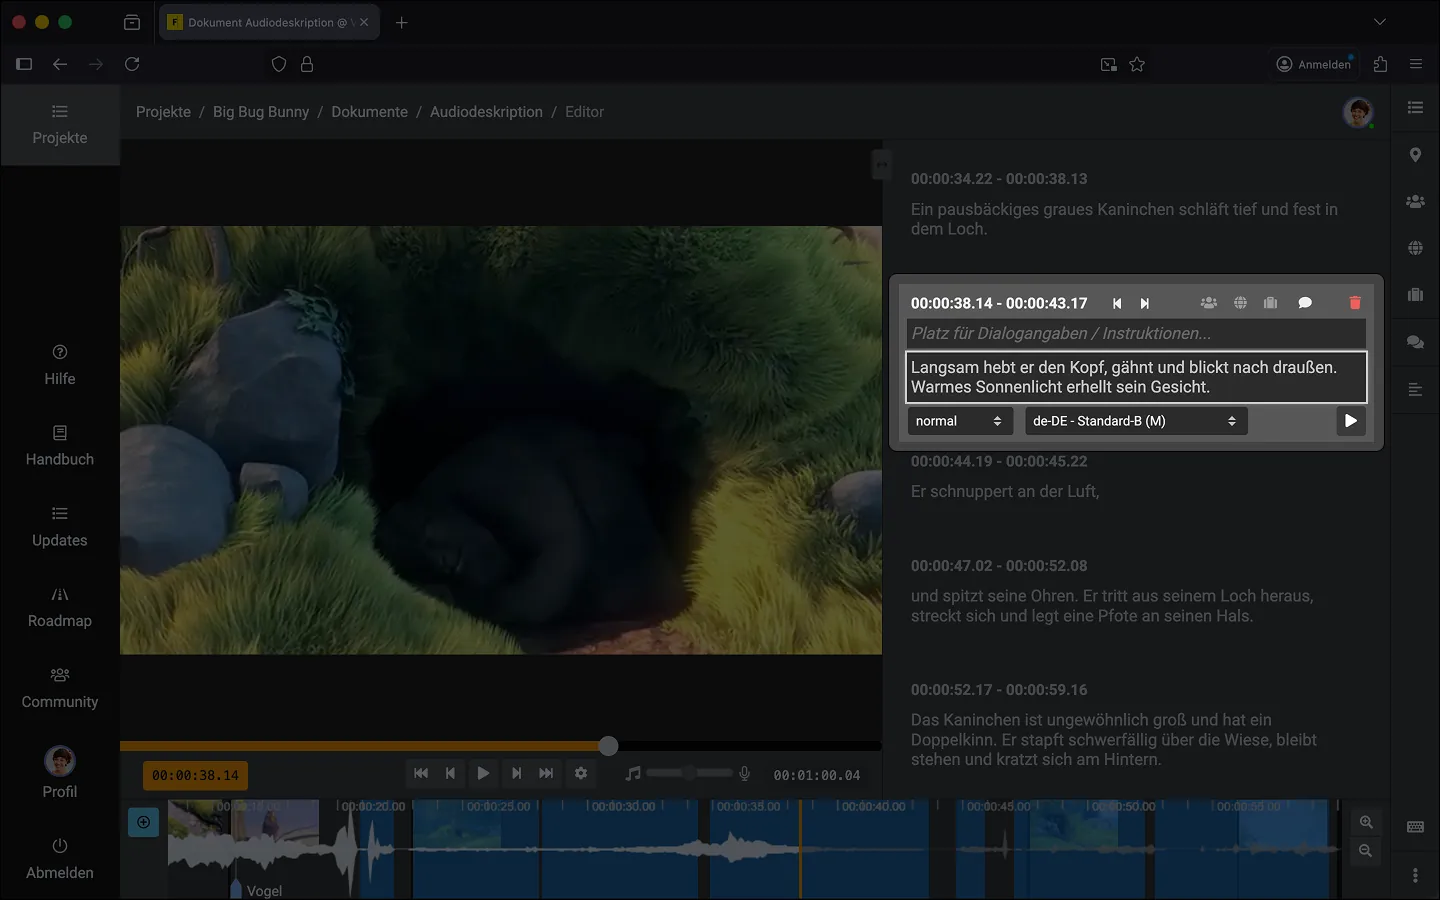Open the comment bubble icon in the active segment
The width and height of the screenshot is (1440, 900).
tap(1305, 303)
